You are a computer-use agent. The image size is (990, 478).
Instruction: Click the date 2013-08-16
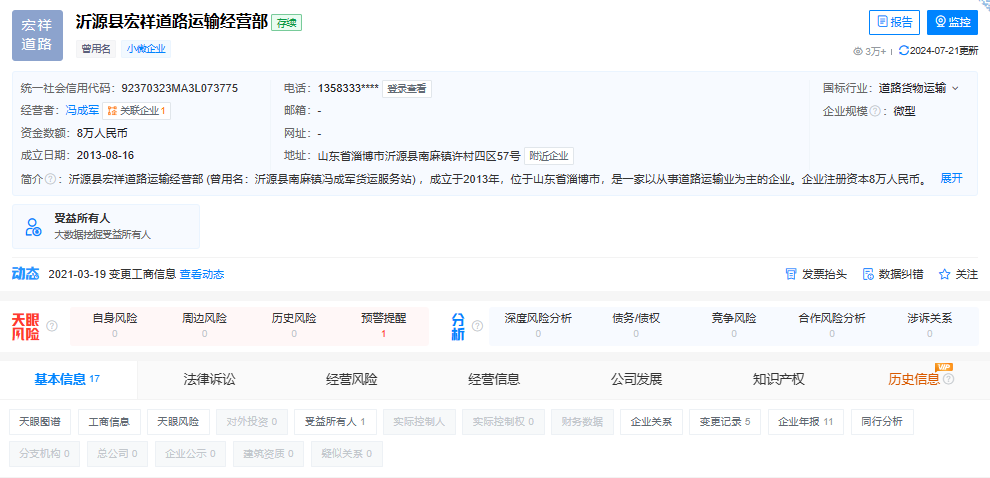click(105, 155)
